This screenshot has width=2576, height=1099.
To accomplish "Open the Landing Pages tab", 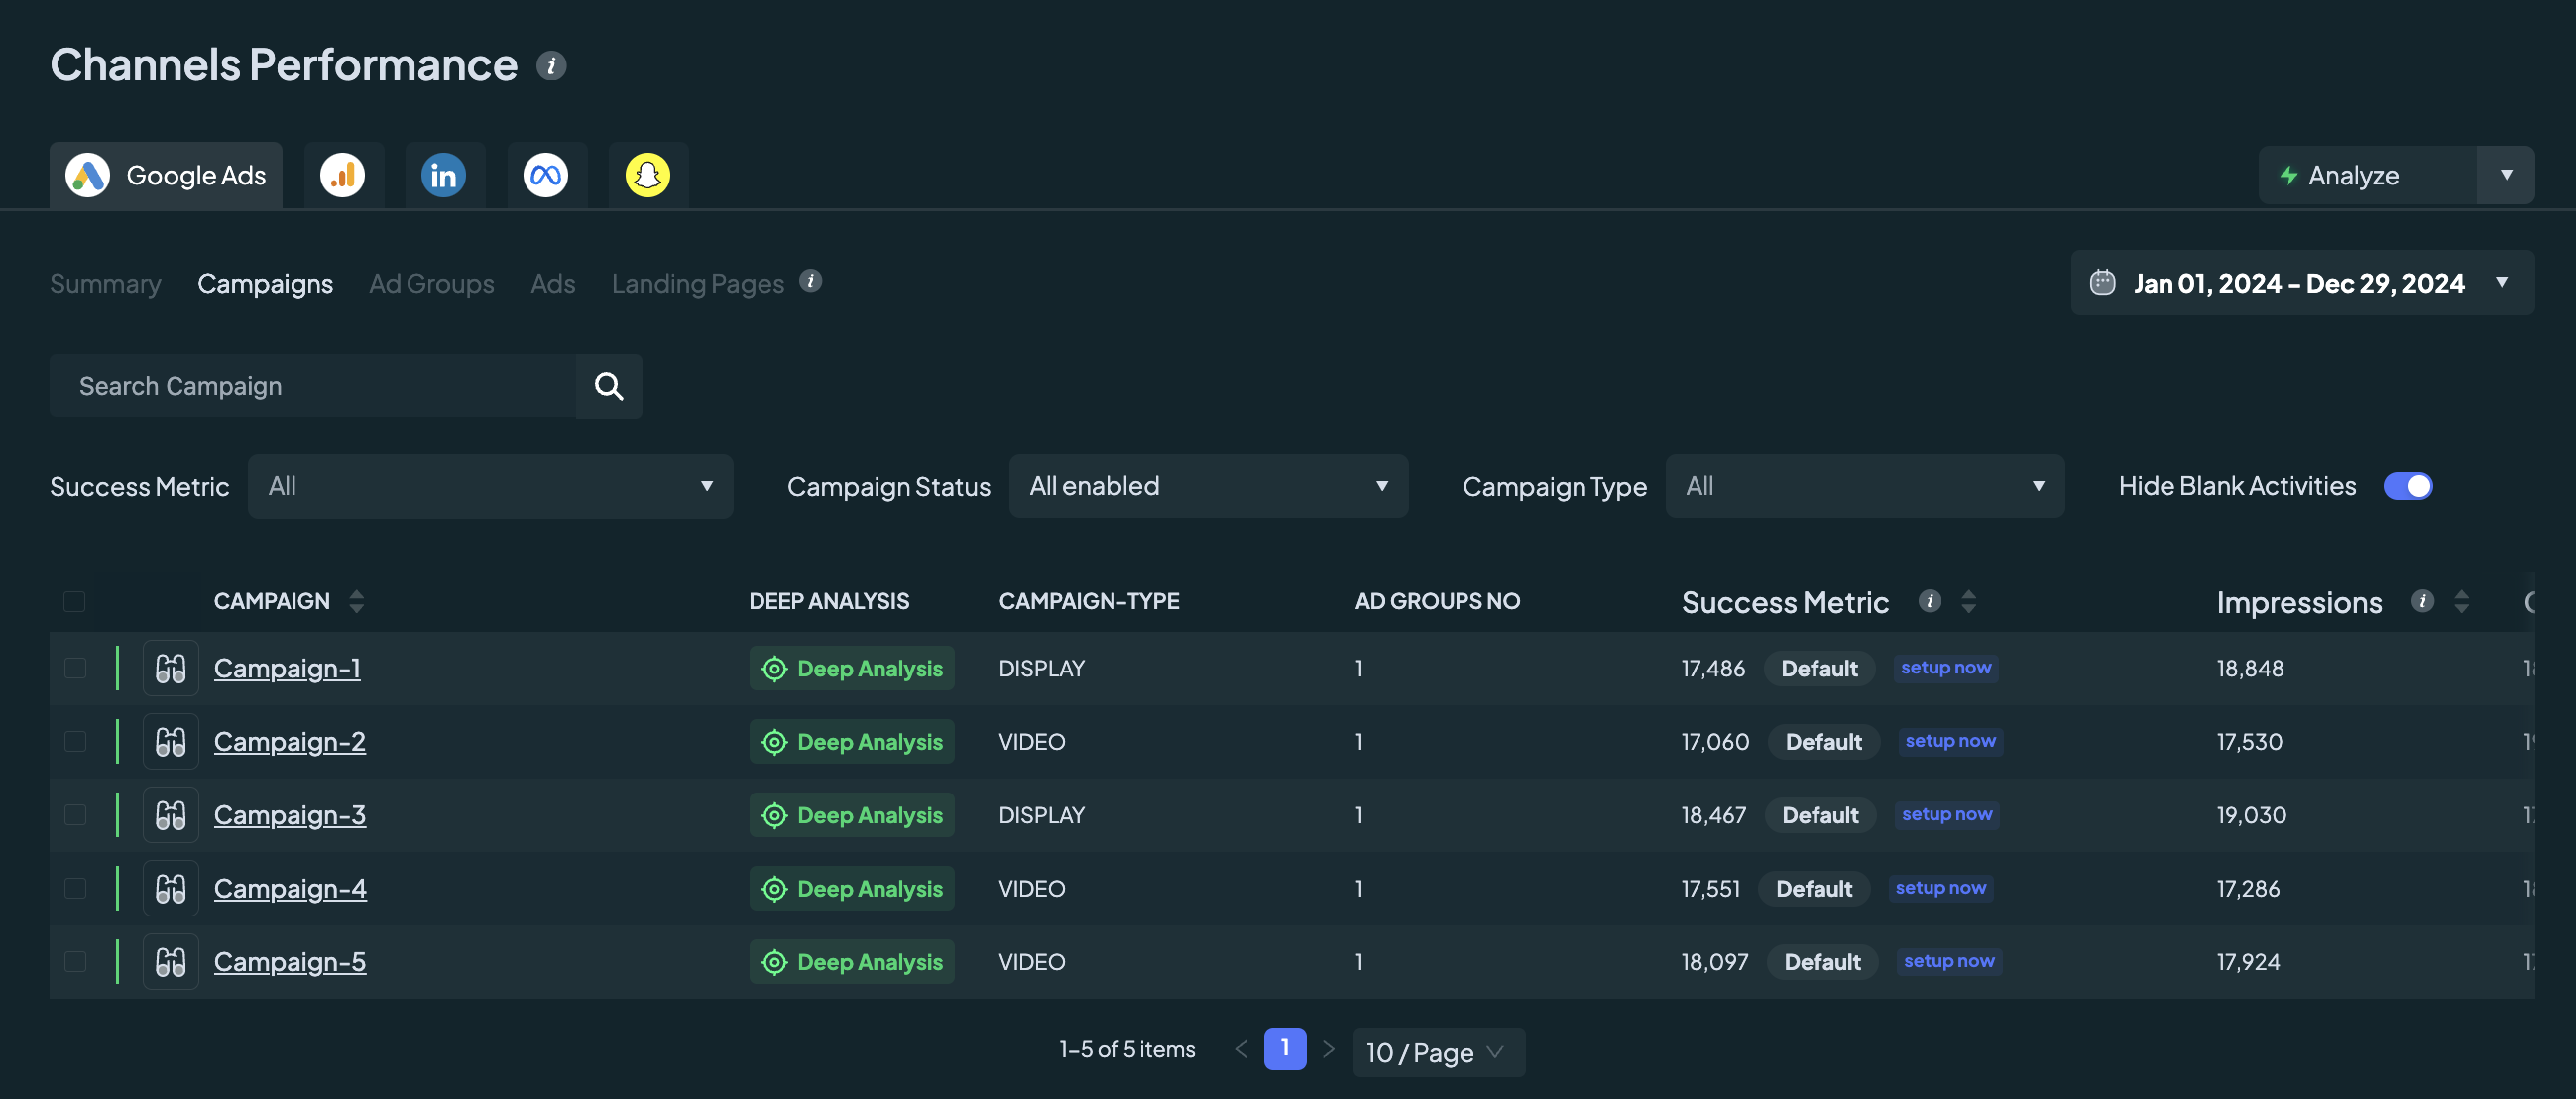I will [x=698, y=283].
